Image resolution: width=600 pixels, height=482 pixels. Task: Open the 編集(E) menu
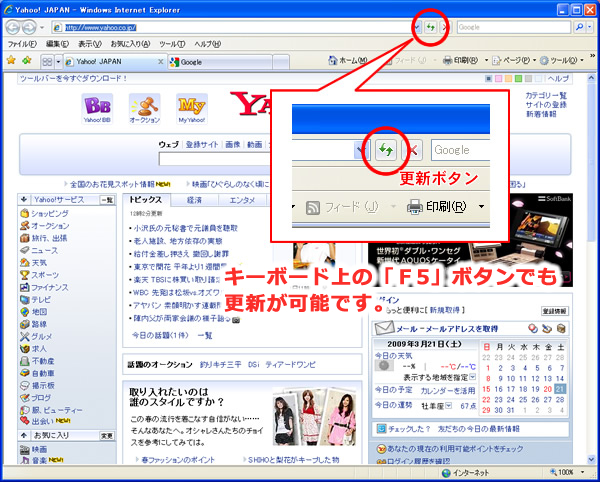click(x=57, y=44)
